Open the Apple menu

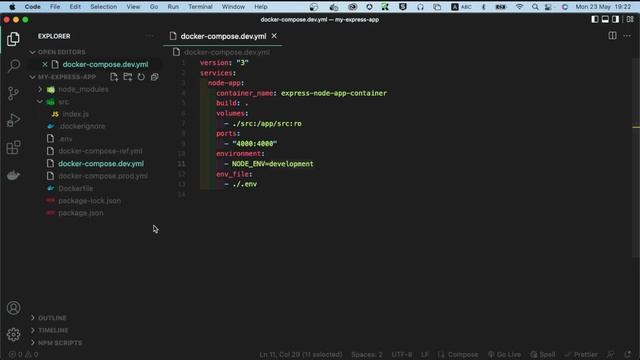(12, 7)
